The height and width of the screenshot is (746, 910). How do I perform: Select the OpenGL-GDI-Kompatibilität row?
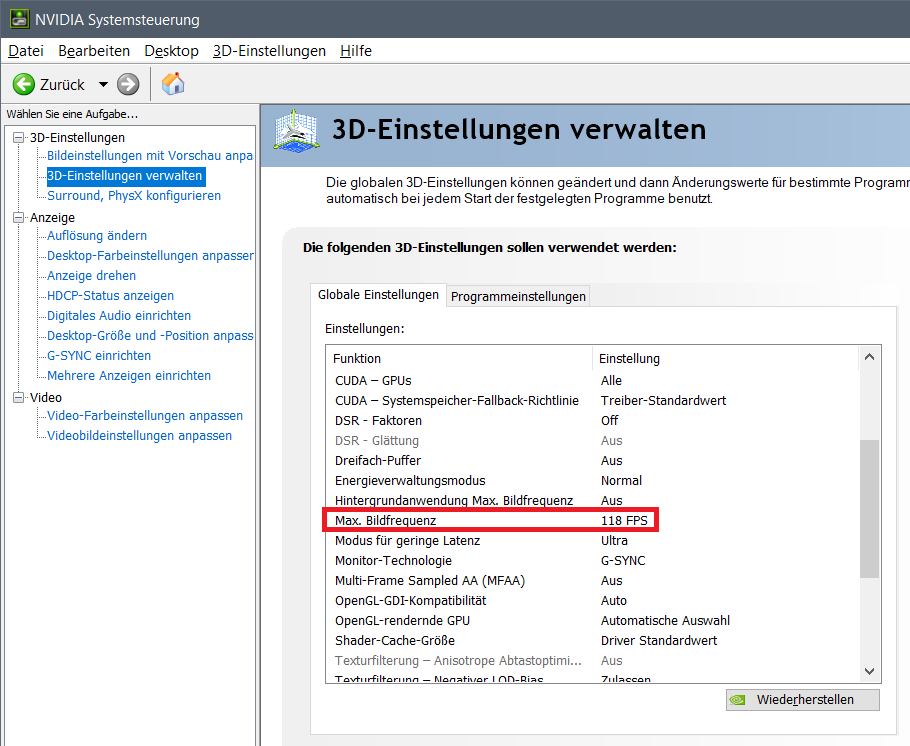(592, 601)
